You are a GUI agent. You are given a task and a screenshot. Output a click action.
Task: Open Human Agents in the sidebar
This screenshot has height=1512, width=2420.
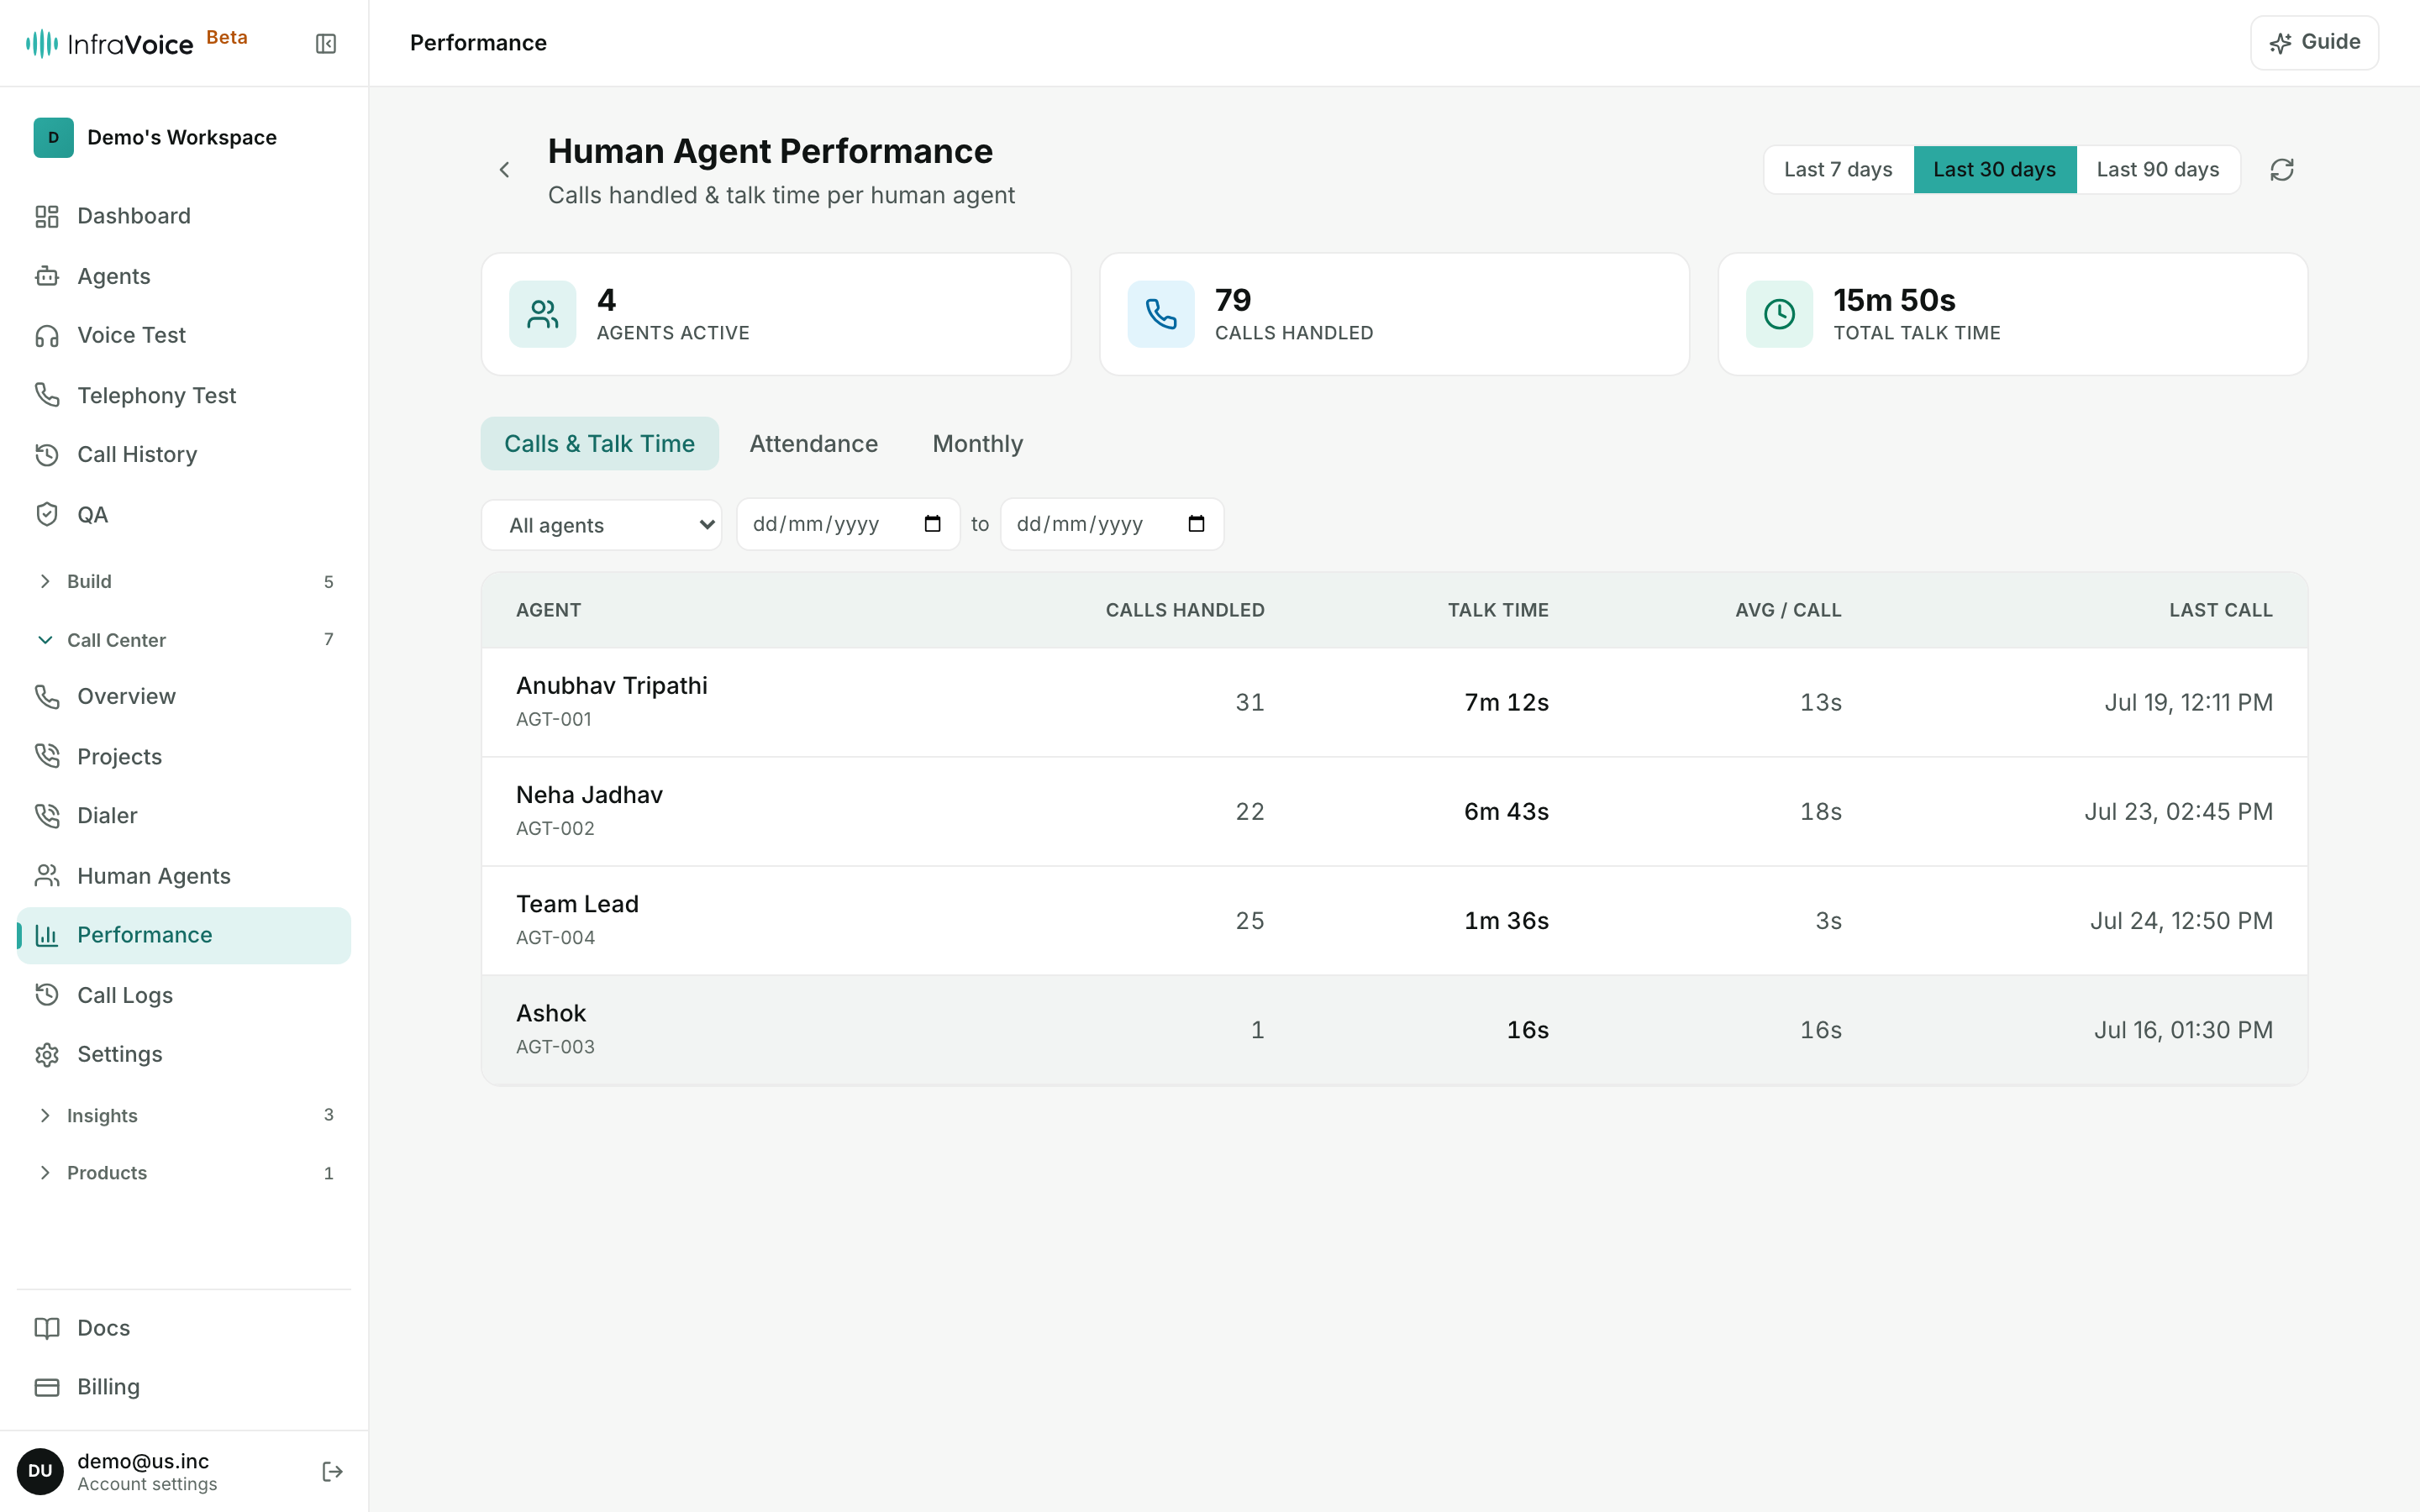tap(184, 876)
